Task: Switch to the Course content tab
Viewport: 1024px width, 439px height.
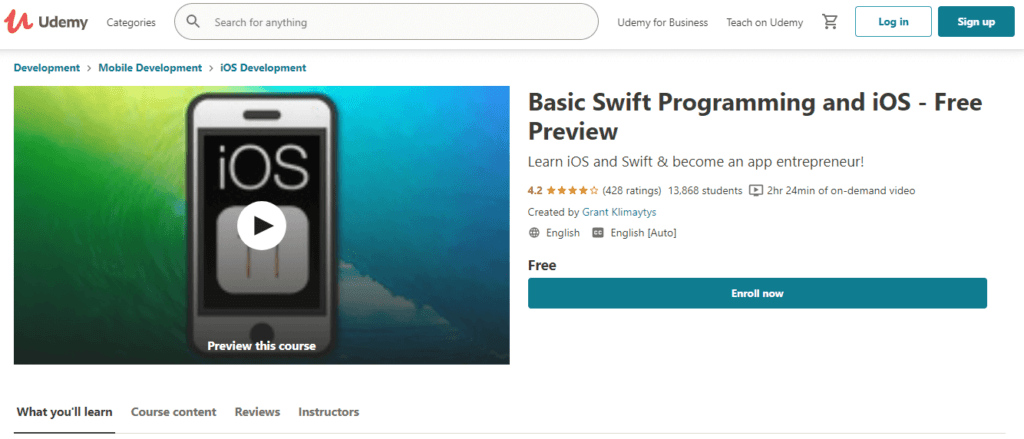Action: tap(174, 412)
